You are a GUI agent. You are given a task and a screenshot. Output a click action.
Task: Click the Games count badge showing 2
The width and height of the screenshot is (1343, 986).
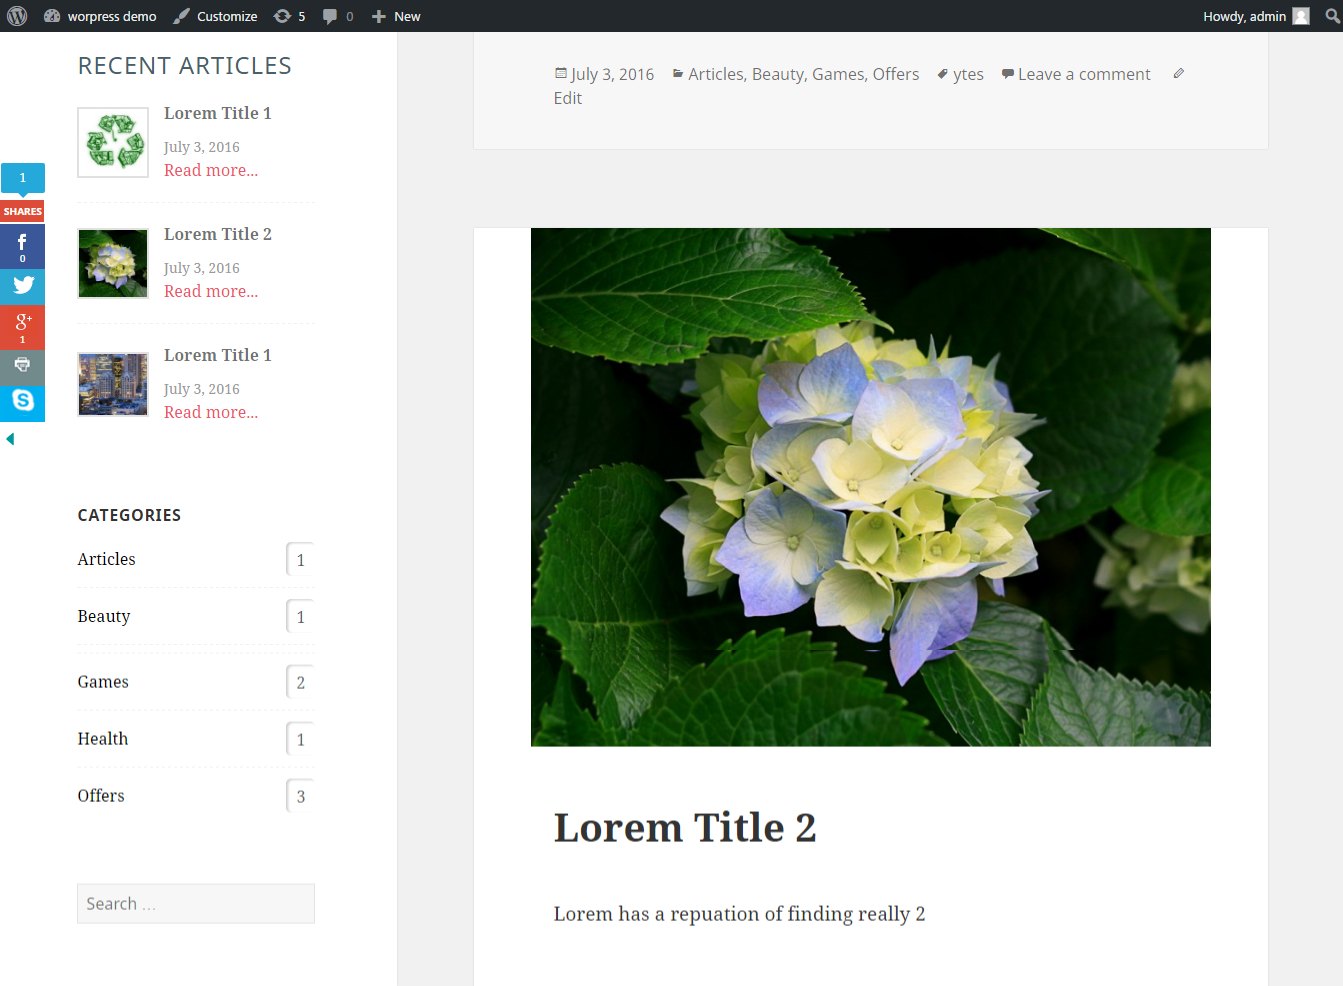click(x=300, y=682)
